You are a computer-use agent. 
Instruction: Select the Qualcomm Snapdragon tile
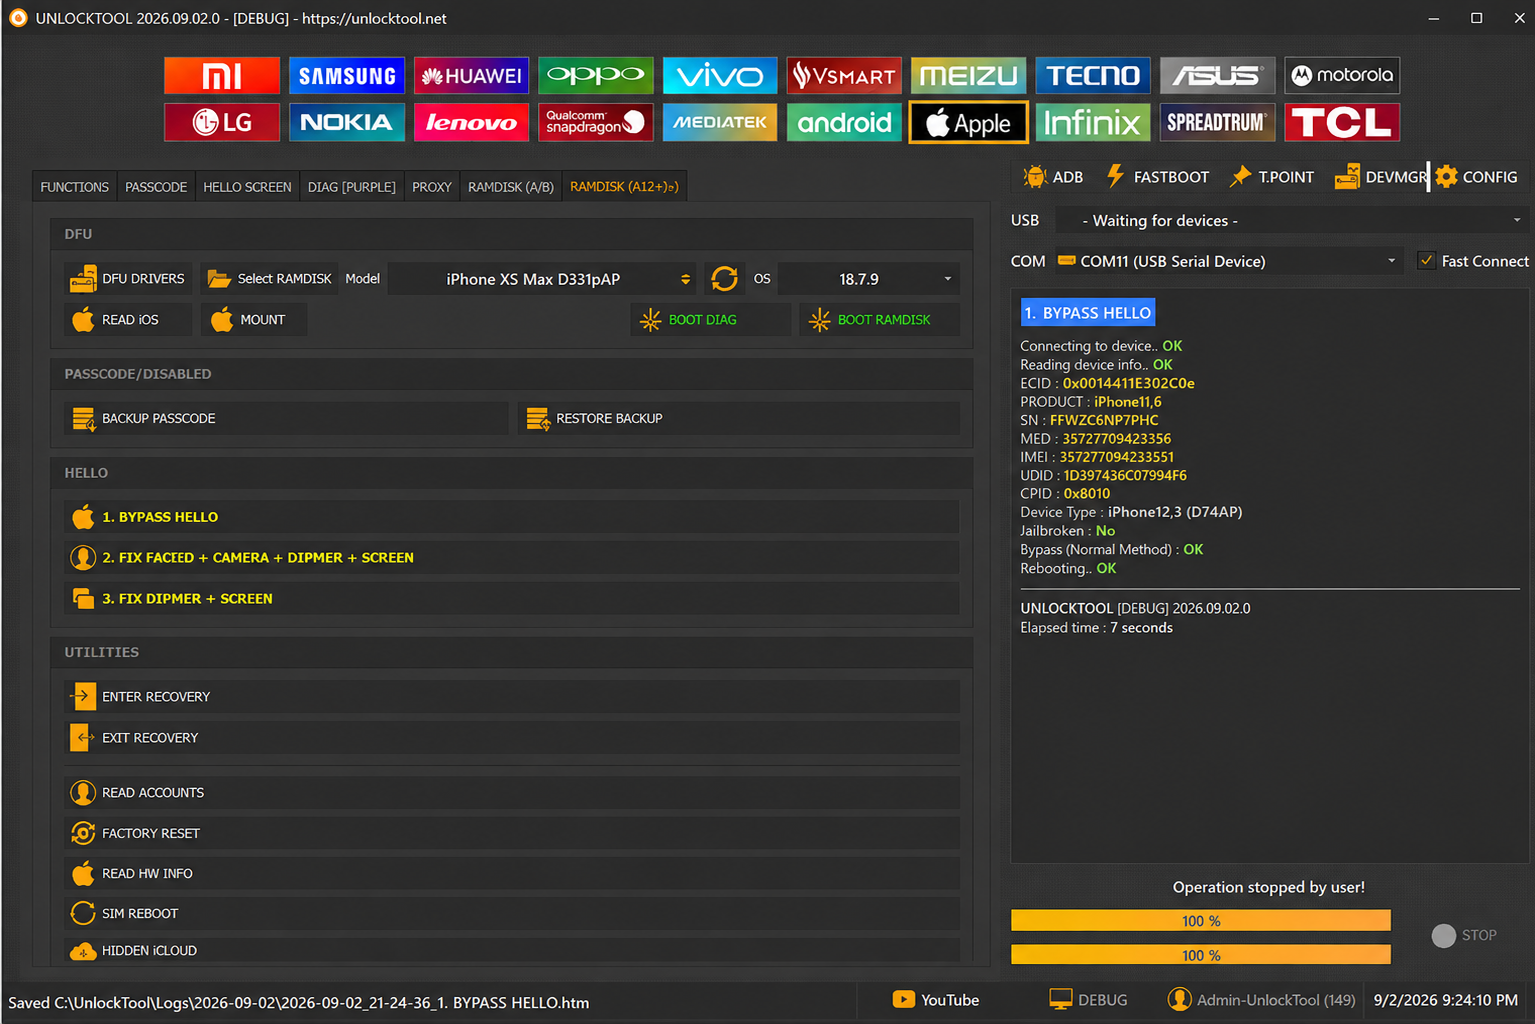pyautogui.click(x=595, y=122)
